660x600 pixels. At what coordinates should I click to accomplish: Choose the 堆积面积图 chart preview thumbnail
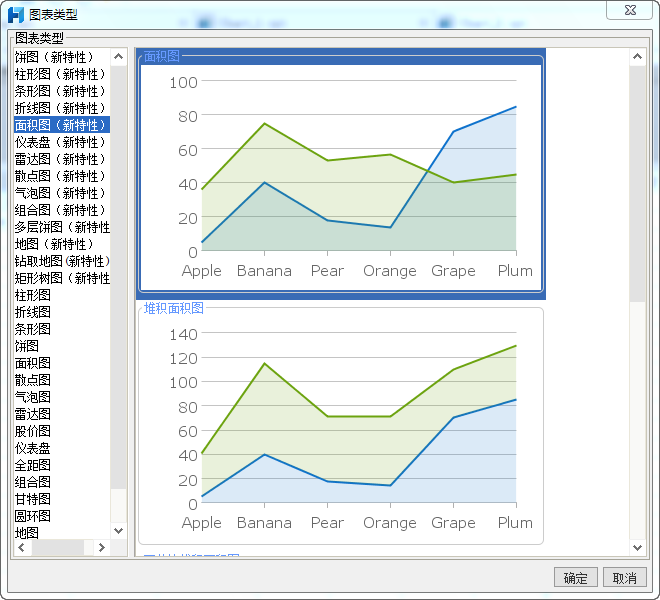(341, 426)
